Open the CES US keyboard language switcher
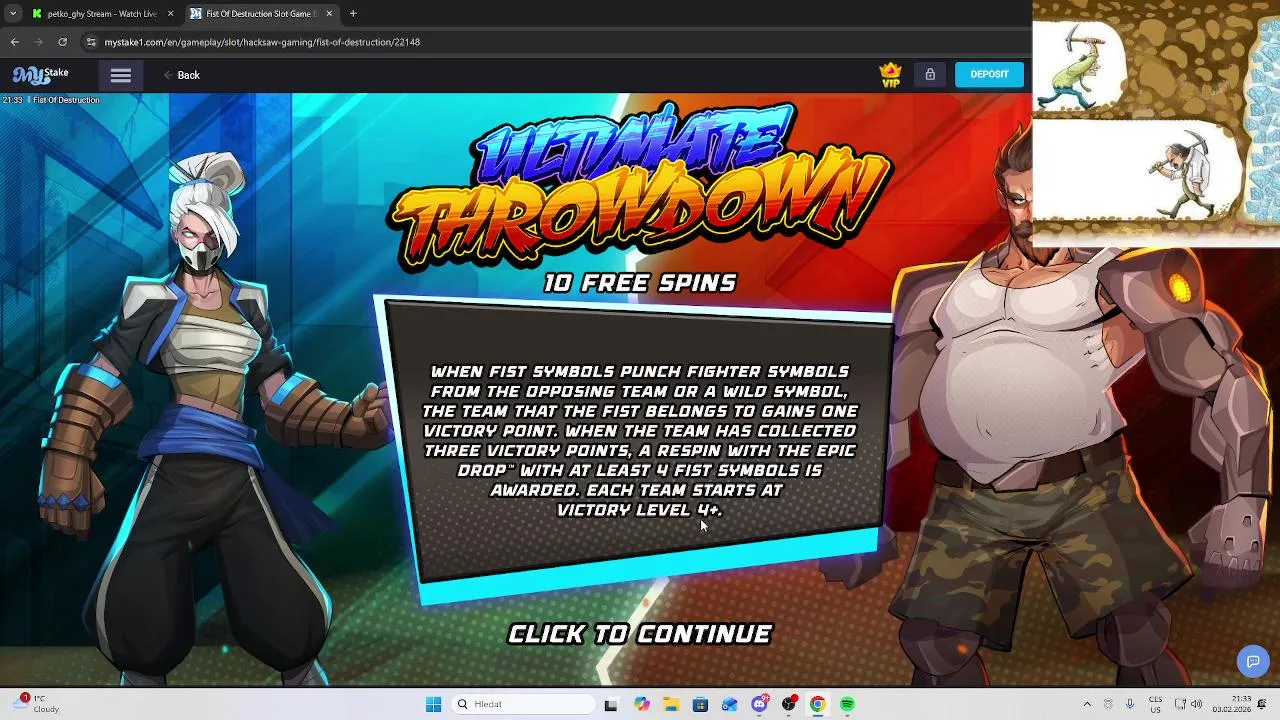Screen dimensions: 1280x720 click(x=1156, y=704)
